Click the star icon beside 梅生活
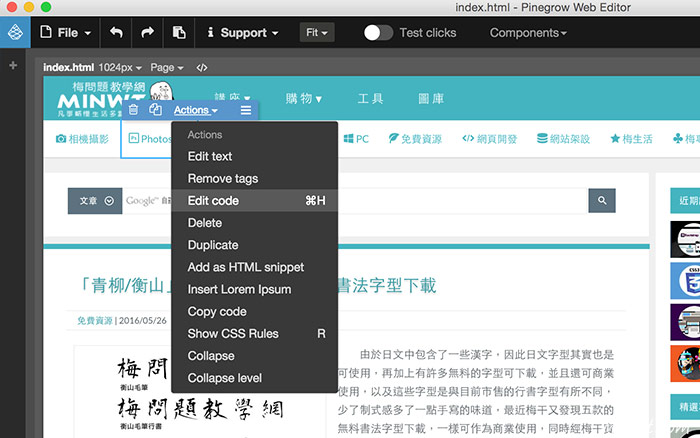Screen dimensions: 700x438 coord(615,138)
